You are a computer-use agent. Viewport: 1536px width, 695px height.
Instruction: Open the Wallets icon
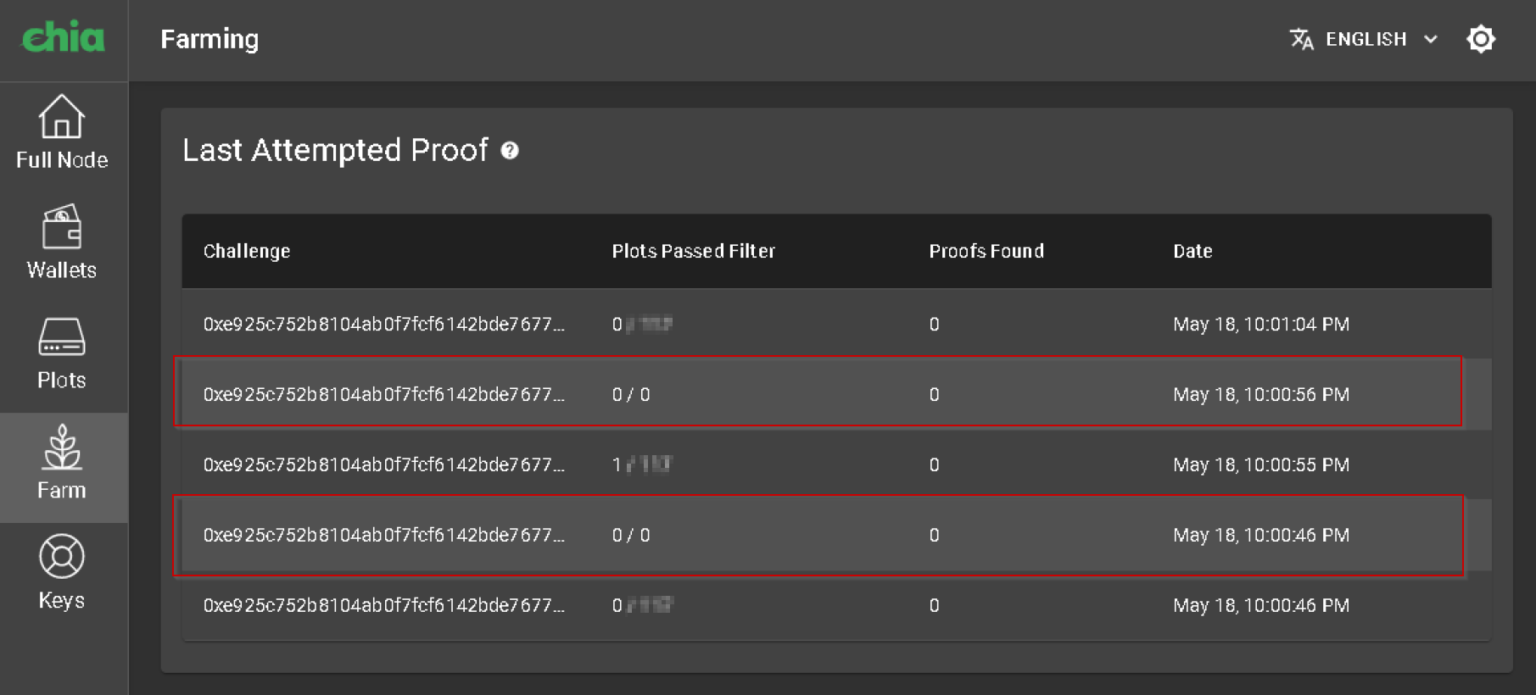tap(62, 227)
